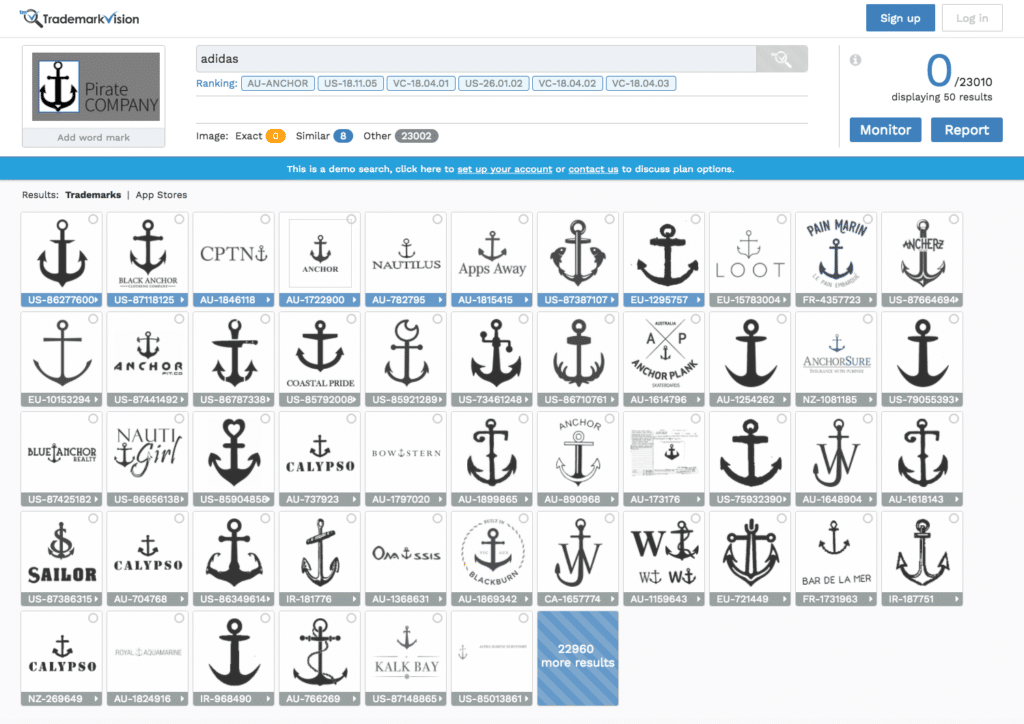This screenshot has height=724, width=1024.
Task: Open the Black Anchor logo US-87118125
Action: [148, 254]
